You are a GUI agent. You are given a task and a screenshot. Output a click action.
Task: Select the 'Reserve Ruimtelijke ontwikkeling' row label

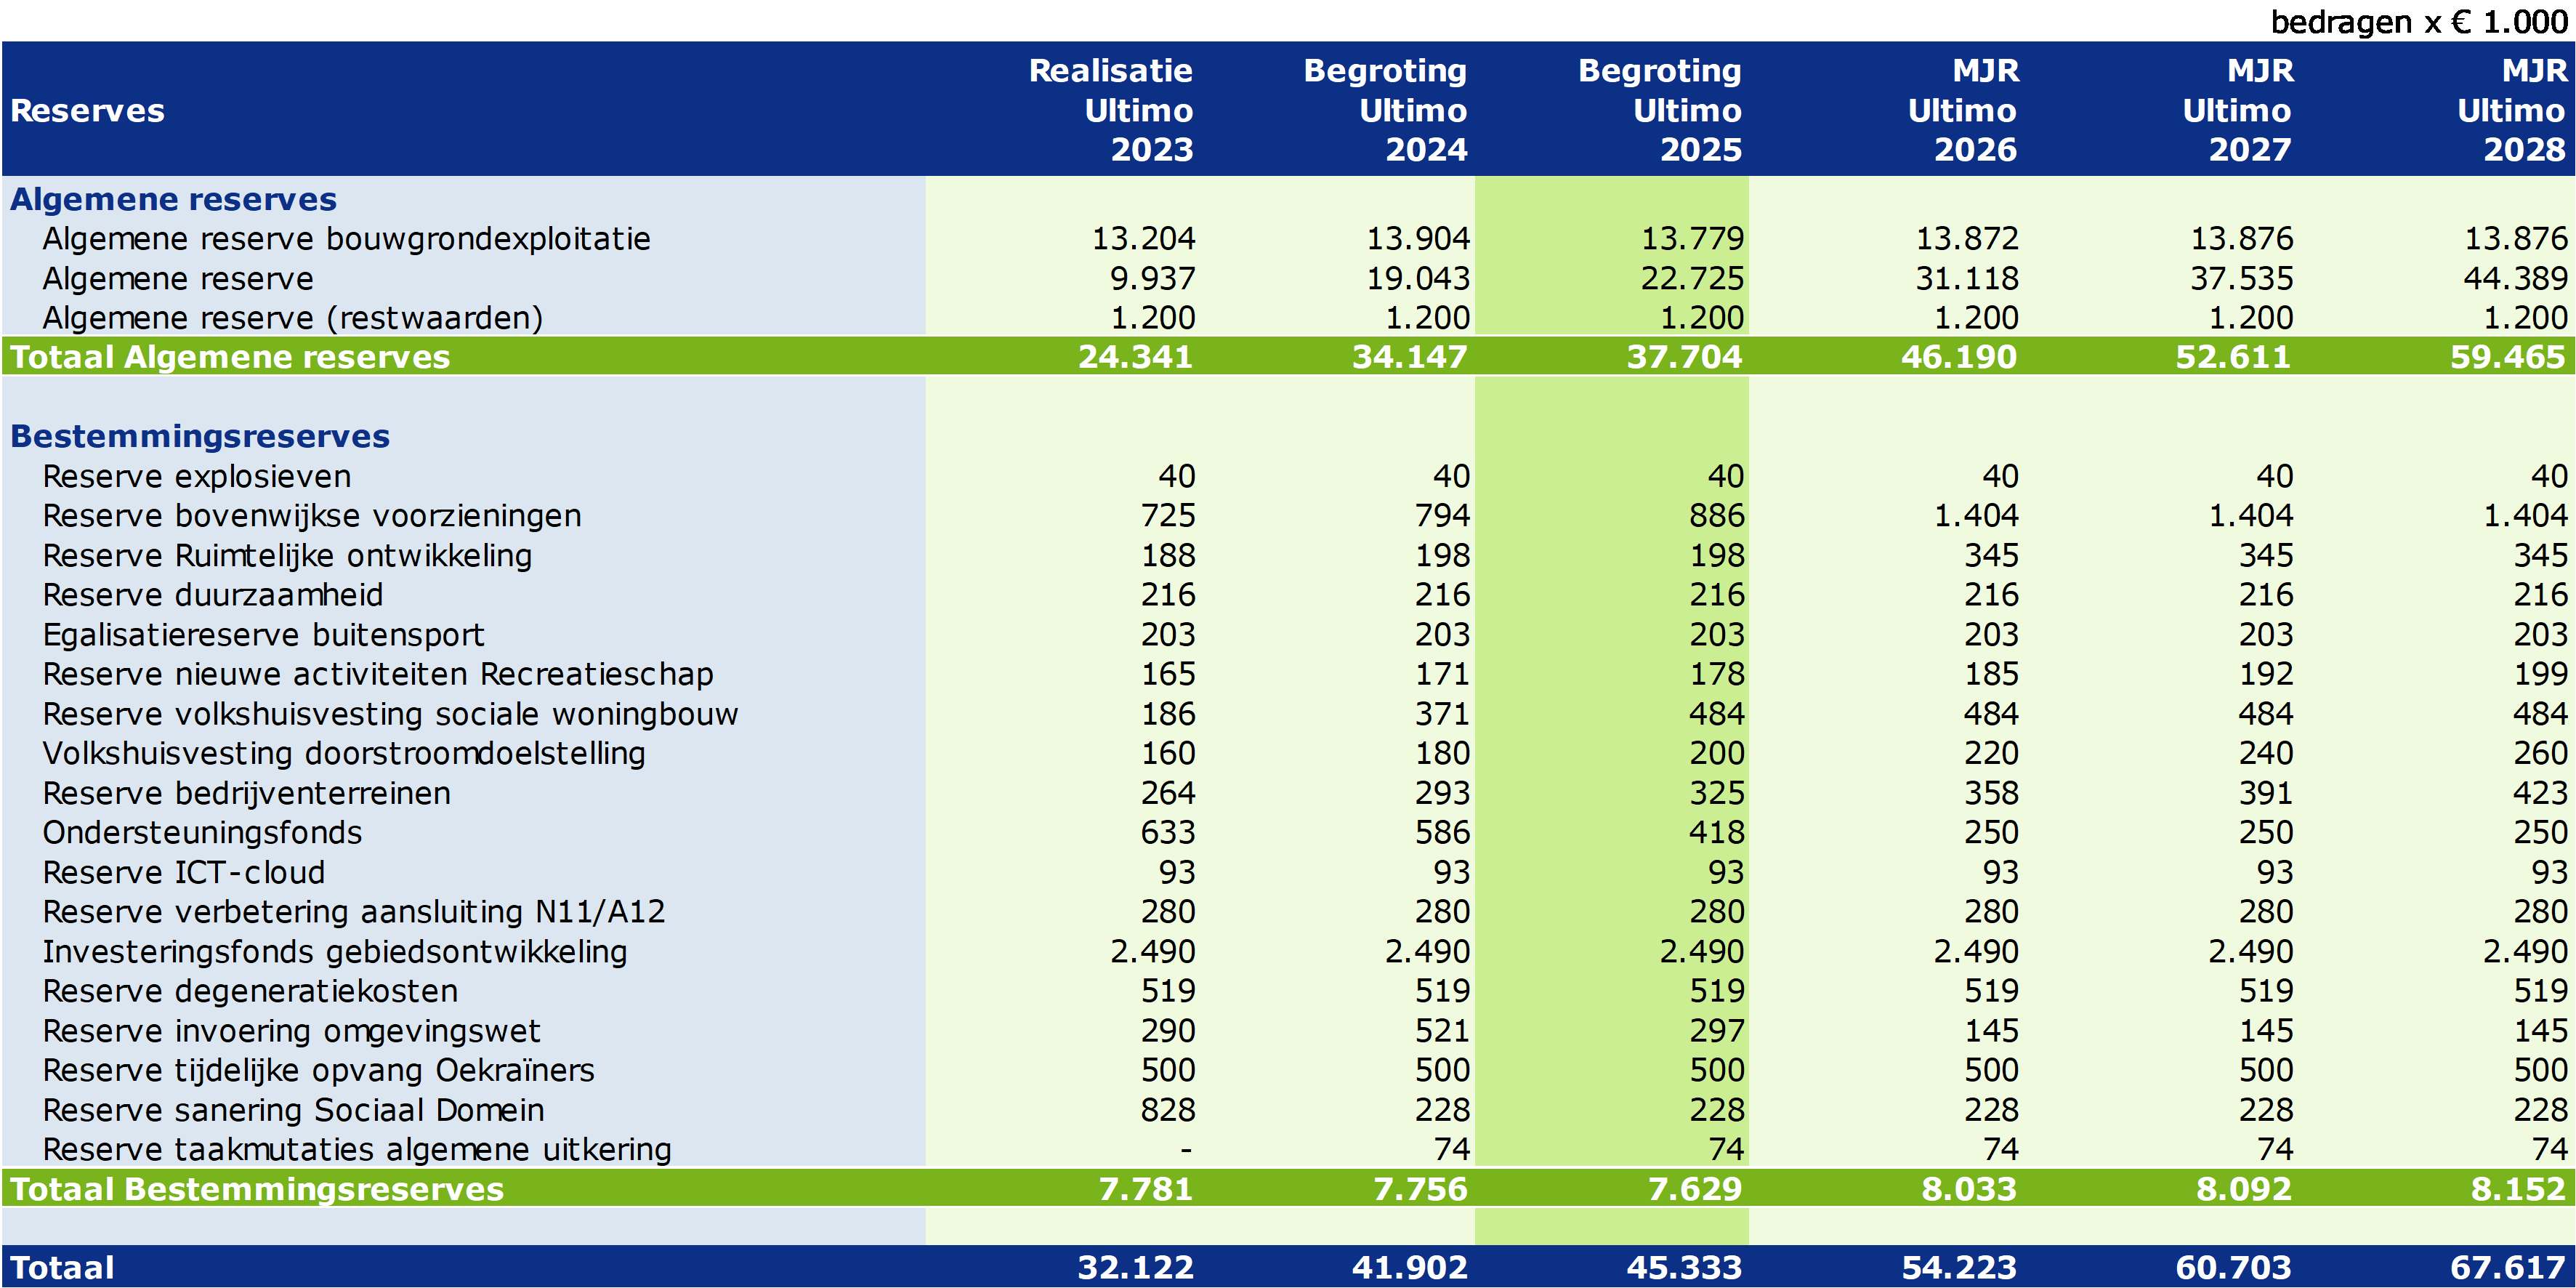(x=287, y=555)
